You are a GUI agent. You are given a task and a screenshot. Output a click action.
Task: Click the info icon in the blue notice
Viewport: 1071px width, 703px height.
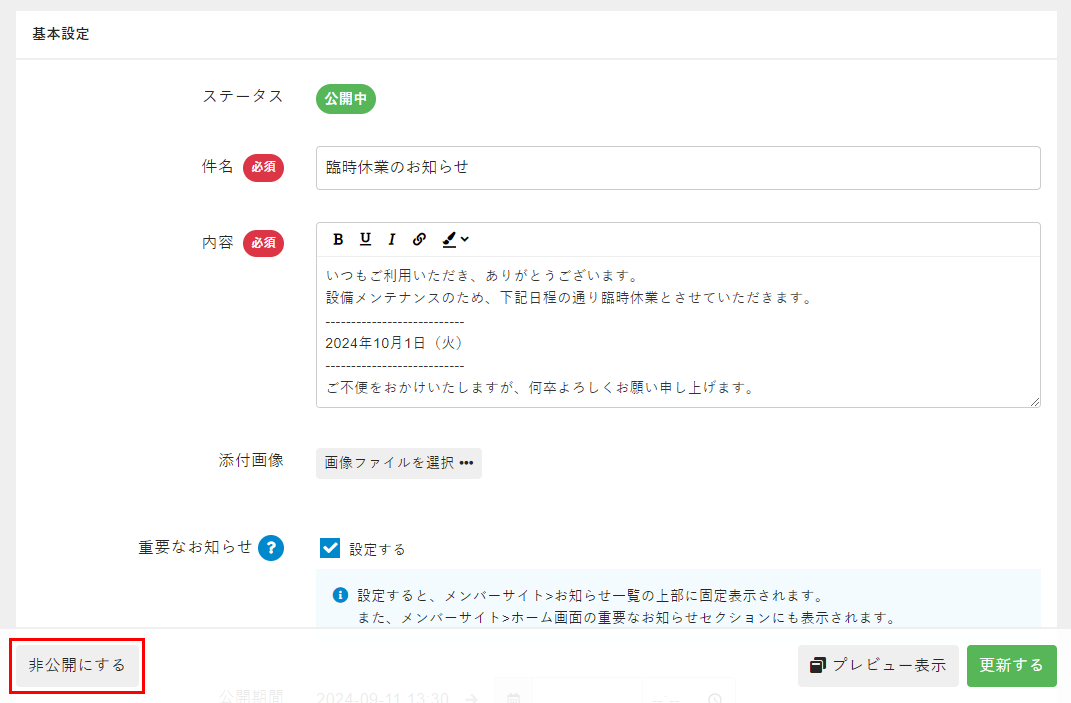340,595
